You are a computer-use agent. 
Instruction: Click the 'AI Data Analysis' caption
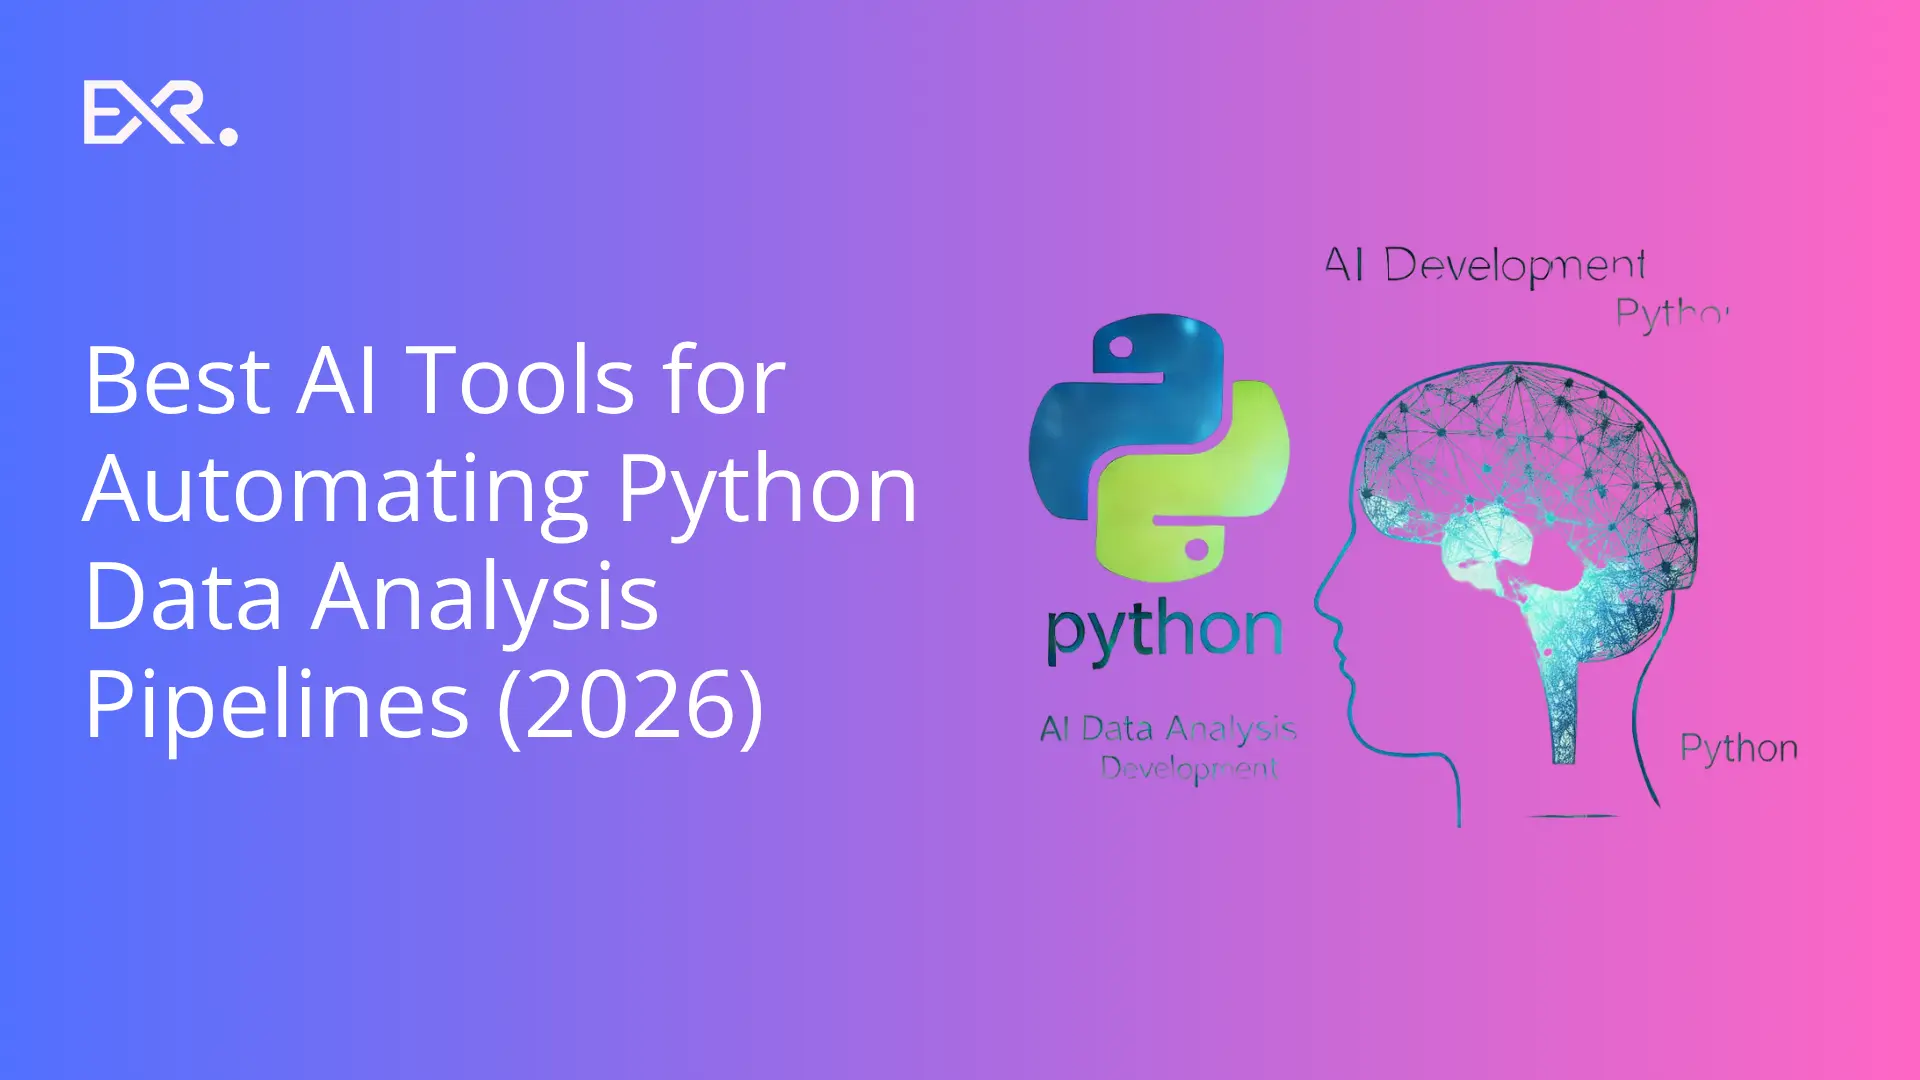[1168, 729]
